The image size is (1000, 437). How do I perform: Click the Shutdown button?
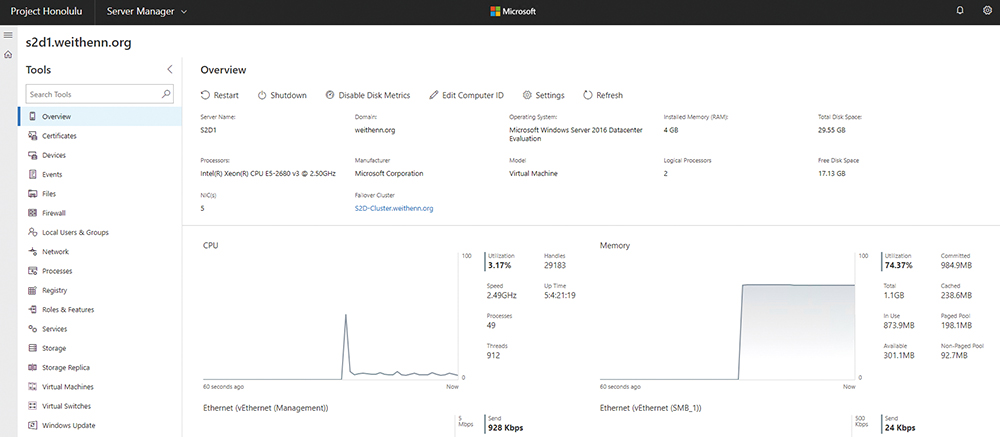pos(282,95)
